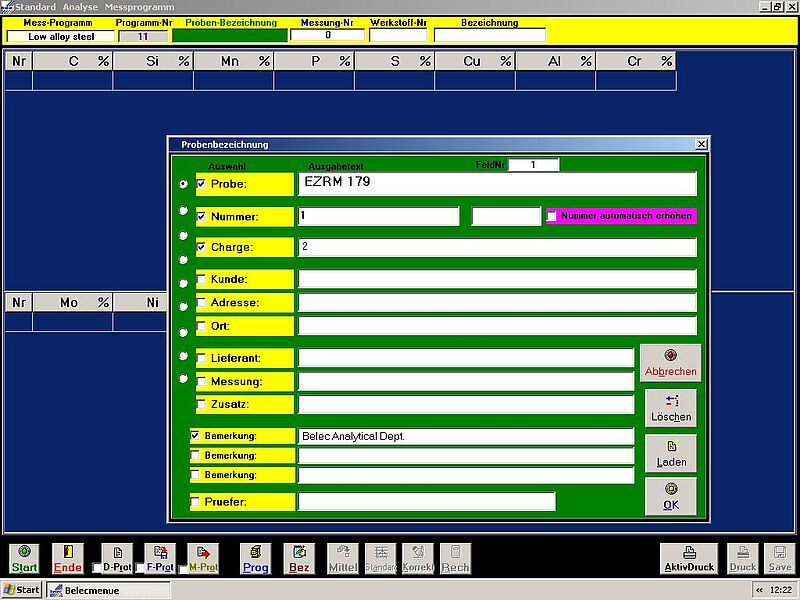Click the Messung input field in dialog

[x=466, y=382]
